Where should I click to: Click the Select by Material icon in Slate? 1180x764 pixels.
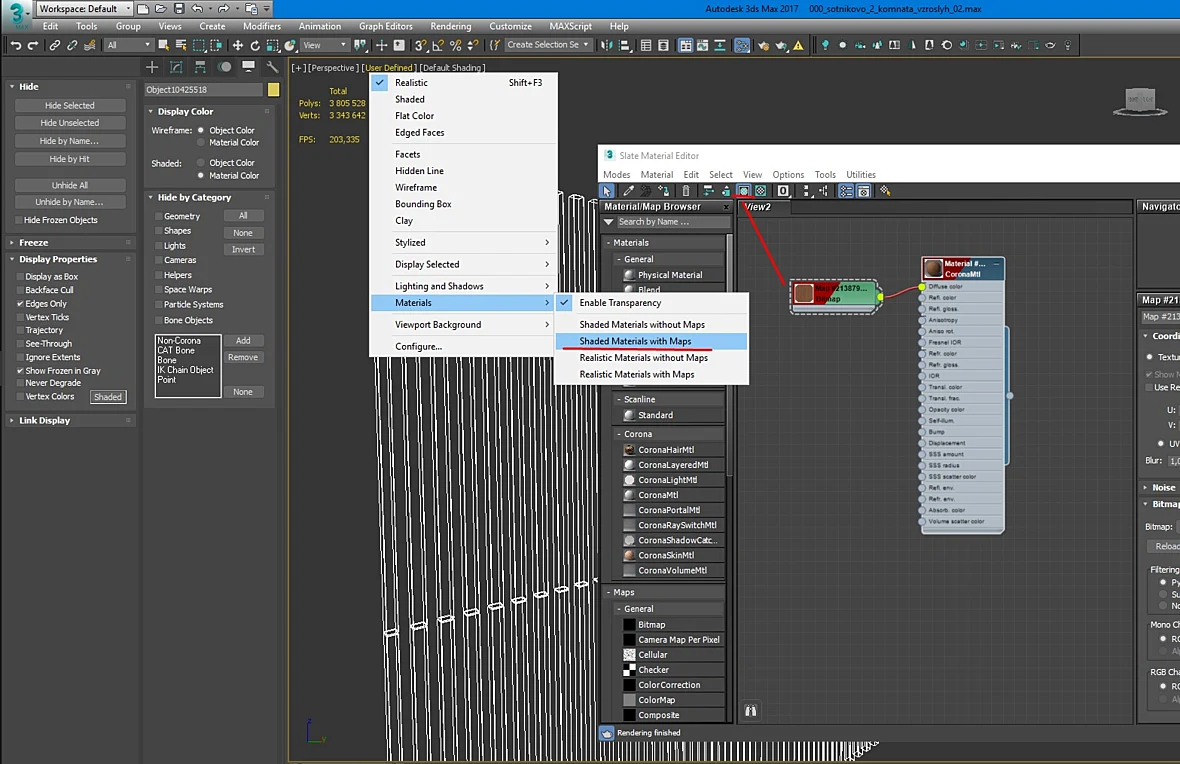pos(885,191)
